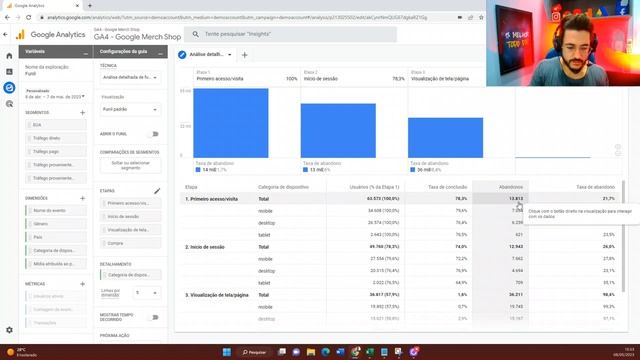Add a new metric with plus icon
Image resolution: width=640 pixels, height=360 pixels.
82,284
